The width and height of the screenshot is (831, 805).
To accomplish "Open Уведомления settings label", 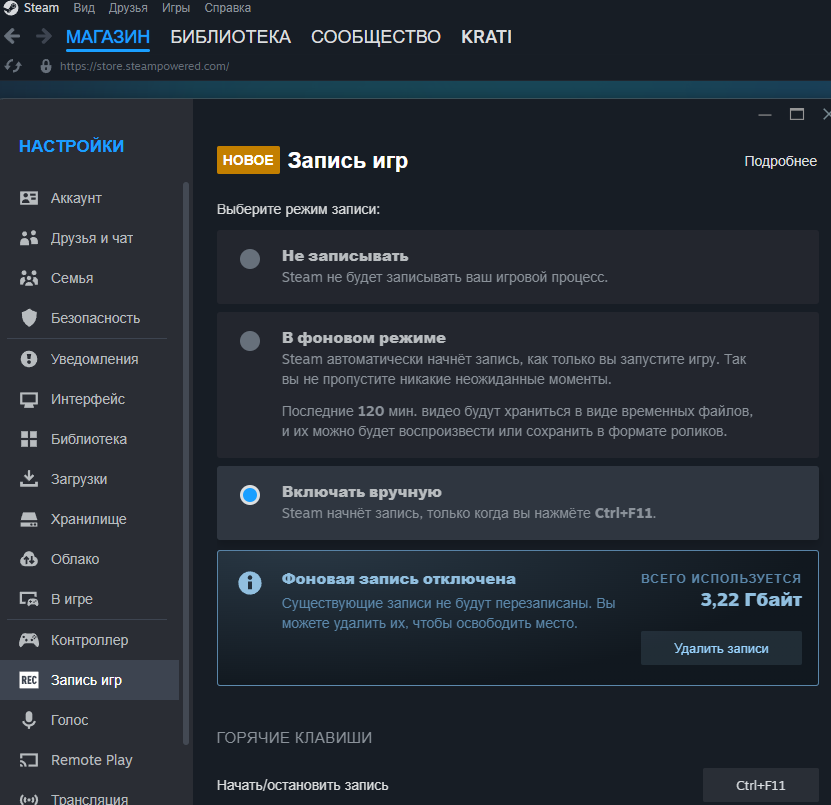I will [x=94, y=359].
